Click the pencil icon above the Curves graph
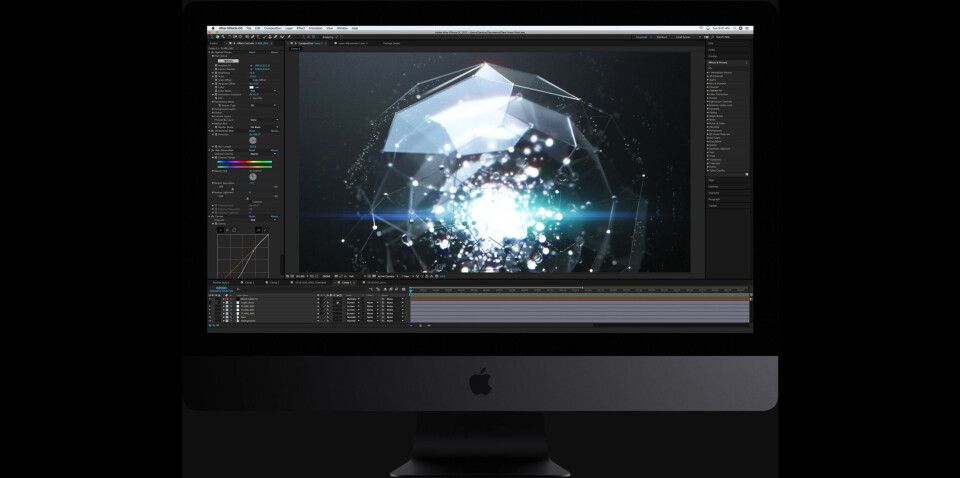This screenshot has height=478, width=960. (265, 230)
